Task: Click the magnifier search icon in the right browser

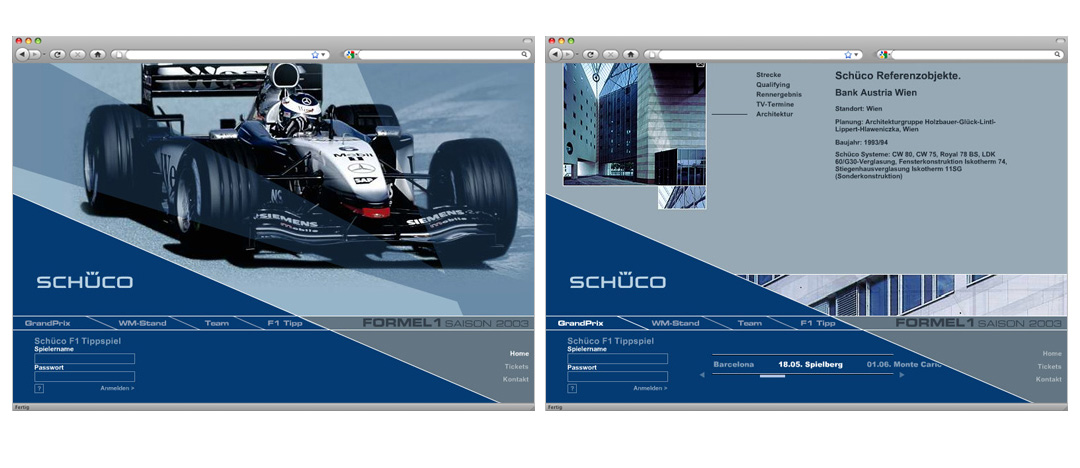Action: point(1057,54)
